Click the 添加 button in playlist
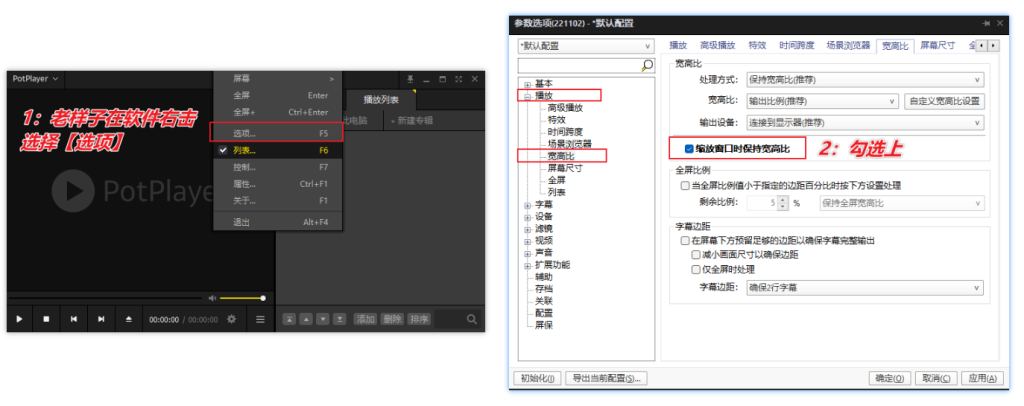This screenshot has height=406, width=1024. tap(366, 319)
